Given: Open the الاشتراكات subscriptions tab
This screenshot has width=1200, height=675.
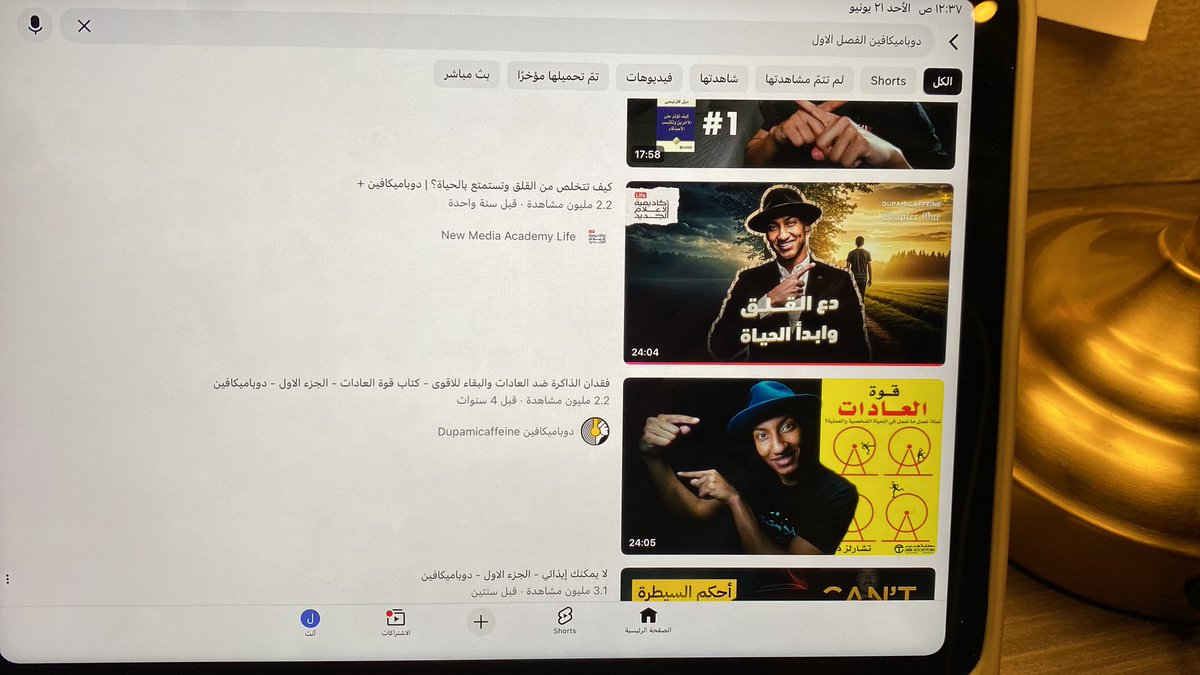Looking at the screenshot, I should 395,623.
